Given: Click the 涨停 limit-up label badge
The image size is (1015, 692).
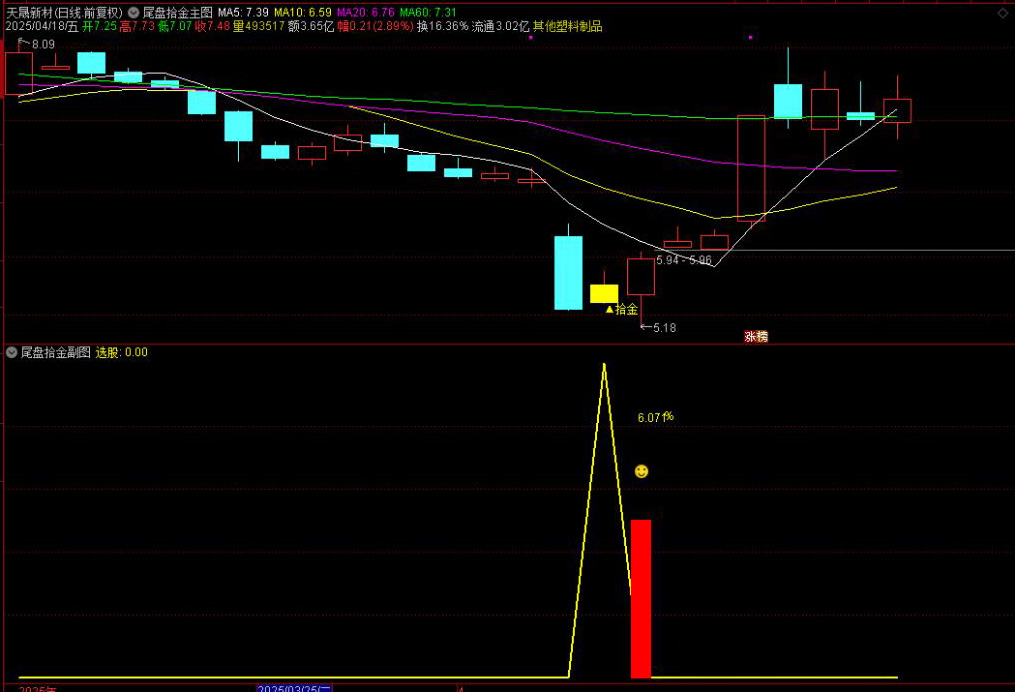Looking at the screenshot, I should (x=755, y=337).
